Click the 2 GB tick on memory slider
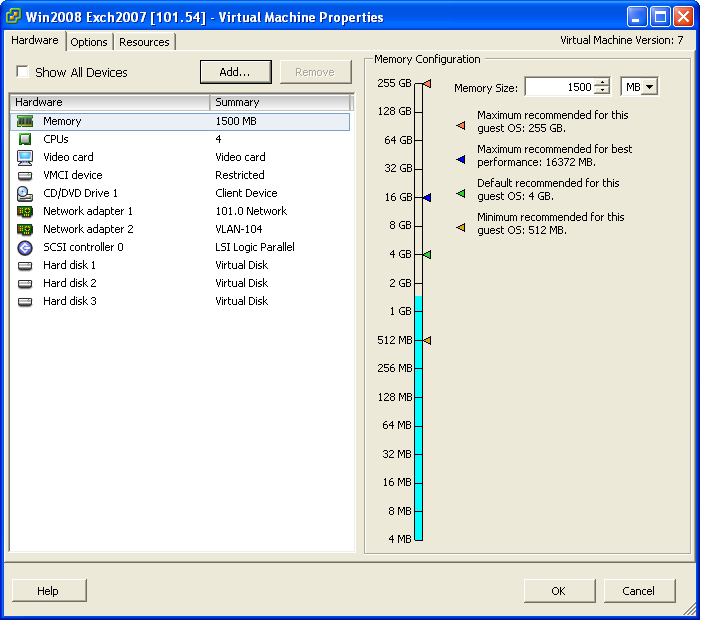The height and width of the screenshot is (621, 701). click(x=418, y=283)
